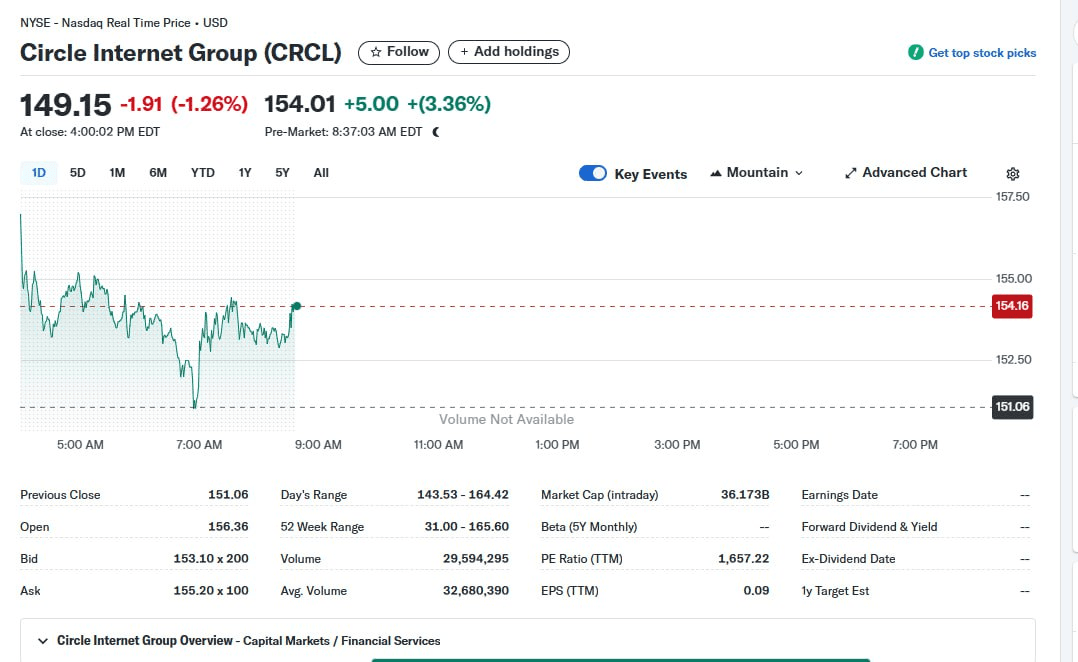The image size is (1078, 662).
Task: Click Avg. Volume value 32,680,390
Action: pyautogui.click(x=476, y=591)
